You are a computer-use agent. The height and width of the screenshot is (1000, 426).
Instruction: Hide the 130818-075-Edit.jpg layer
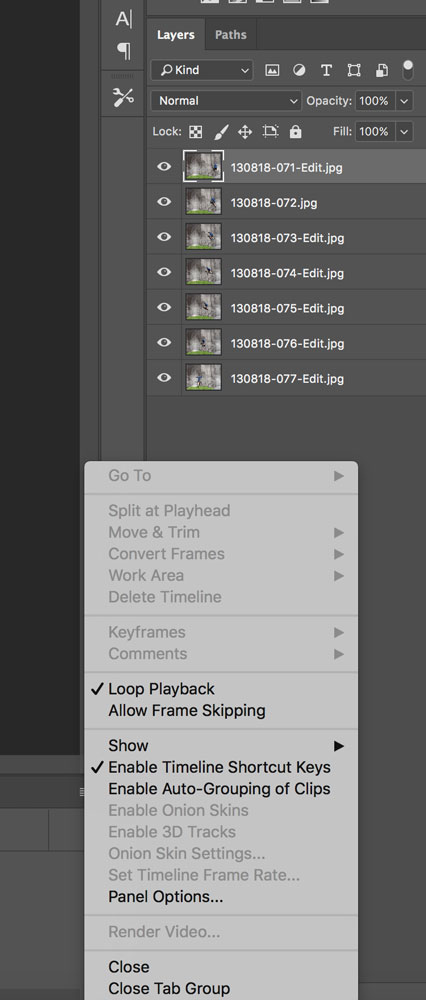click(x=164, y=307)
